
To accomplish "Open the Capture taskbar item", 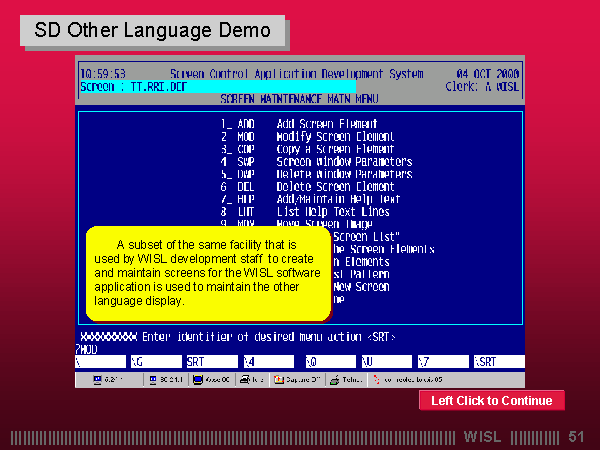I will [x=300, y=380].
